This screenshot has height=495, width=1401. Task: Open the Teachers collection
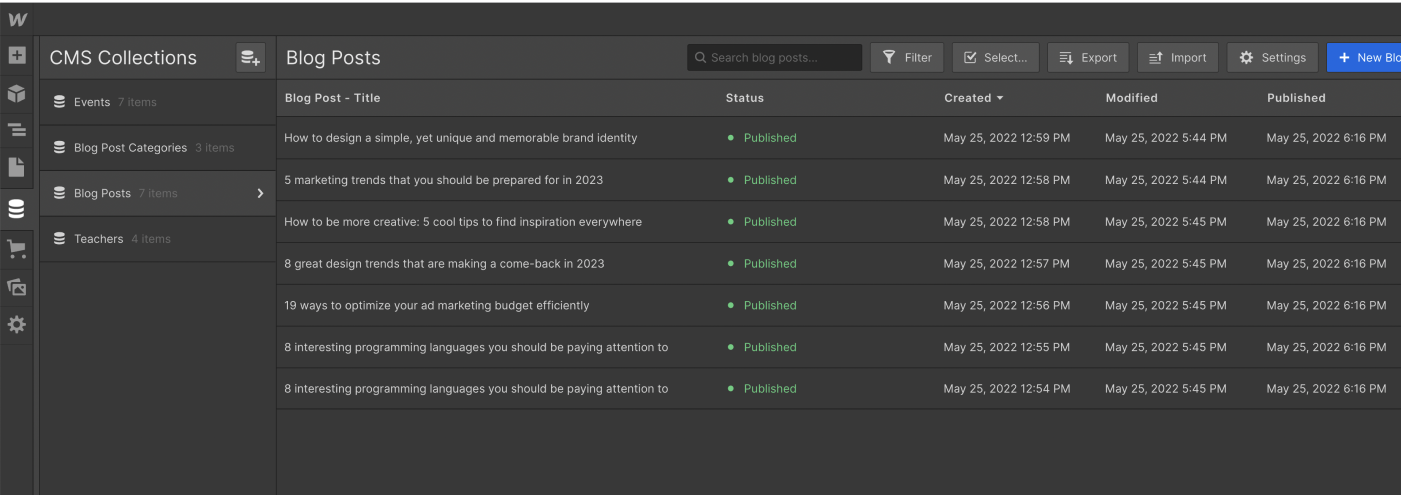coord(98,239)
